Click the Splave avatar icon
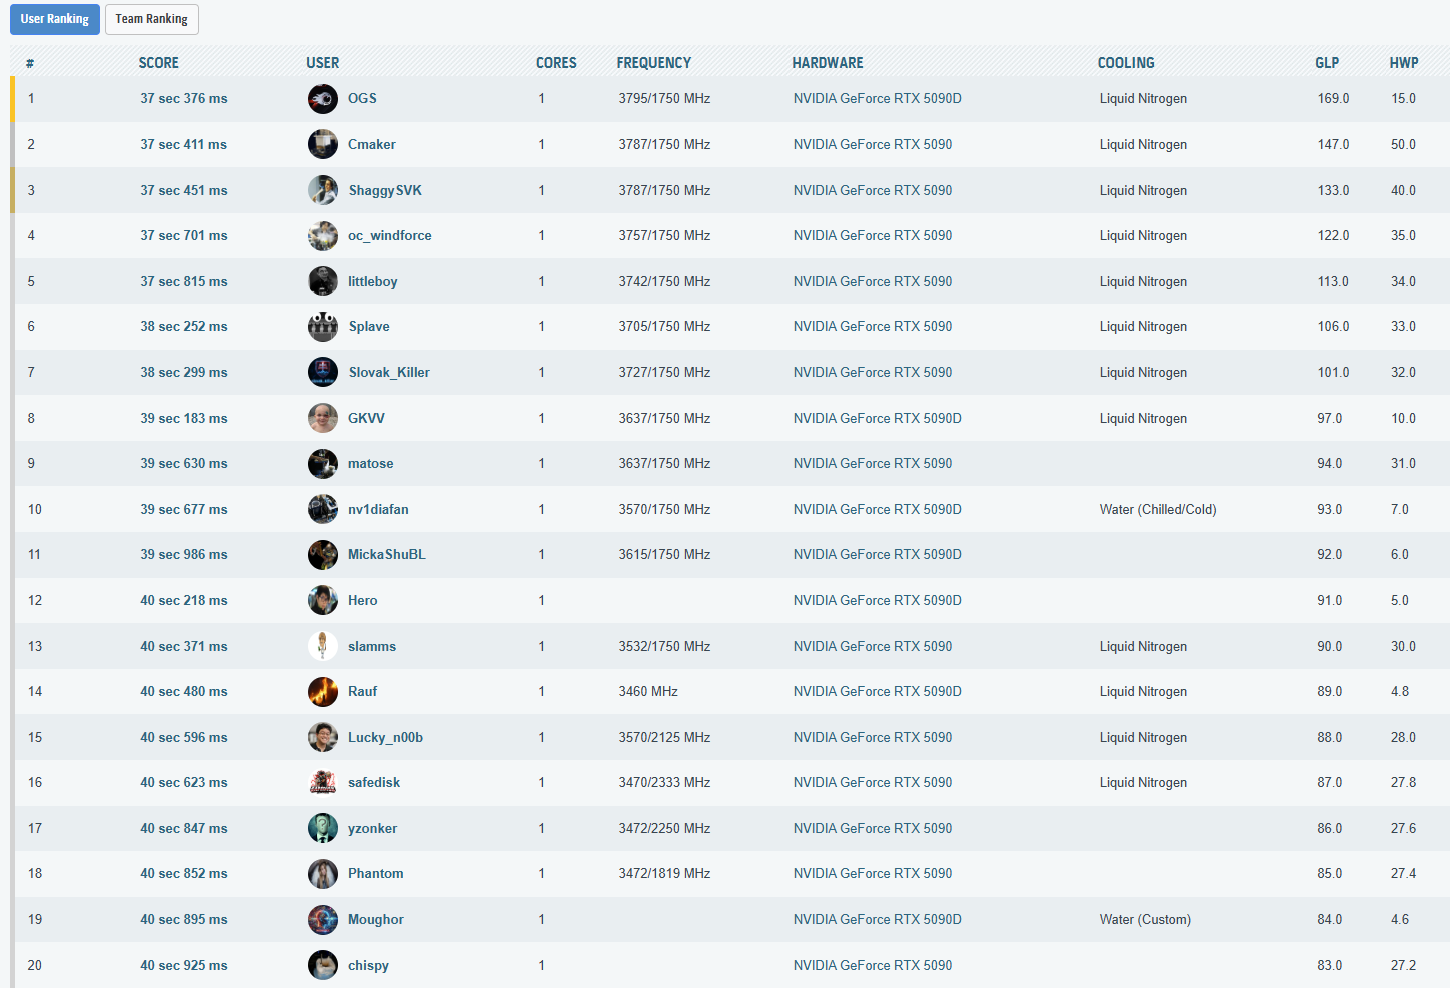The image size is (1450, 988). pyautogui.click(x=322, y=327)
